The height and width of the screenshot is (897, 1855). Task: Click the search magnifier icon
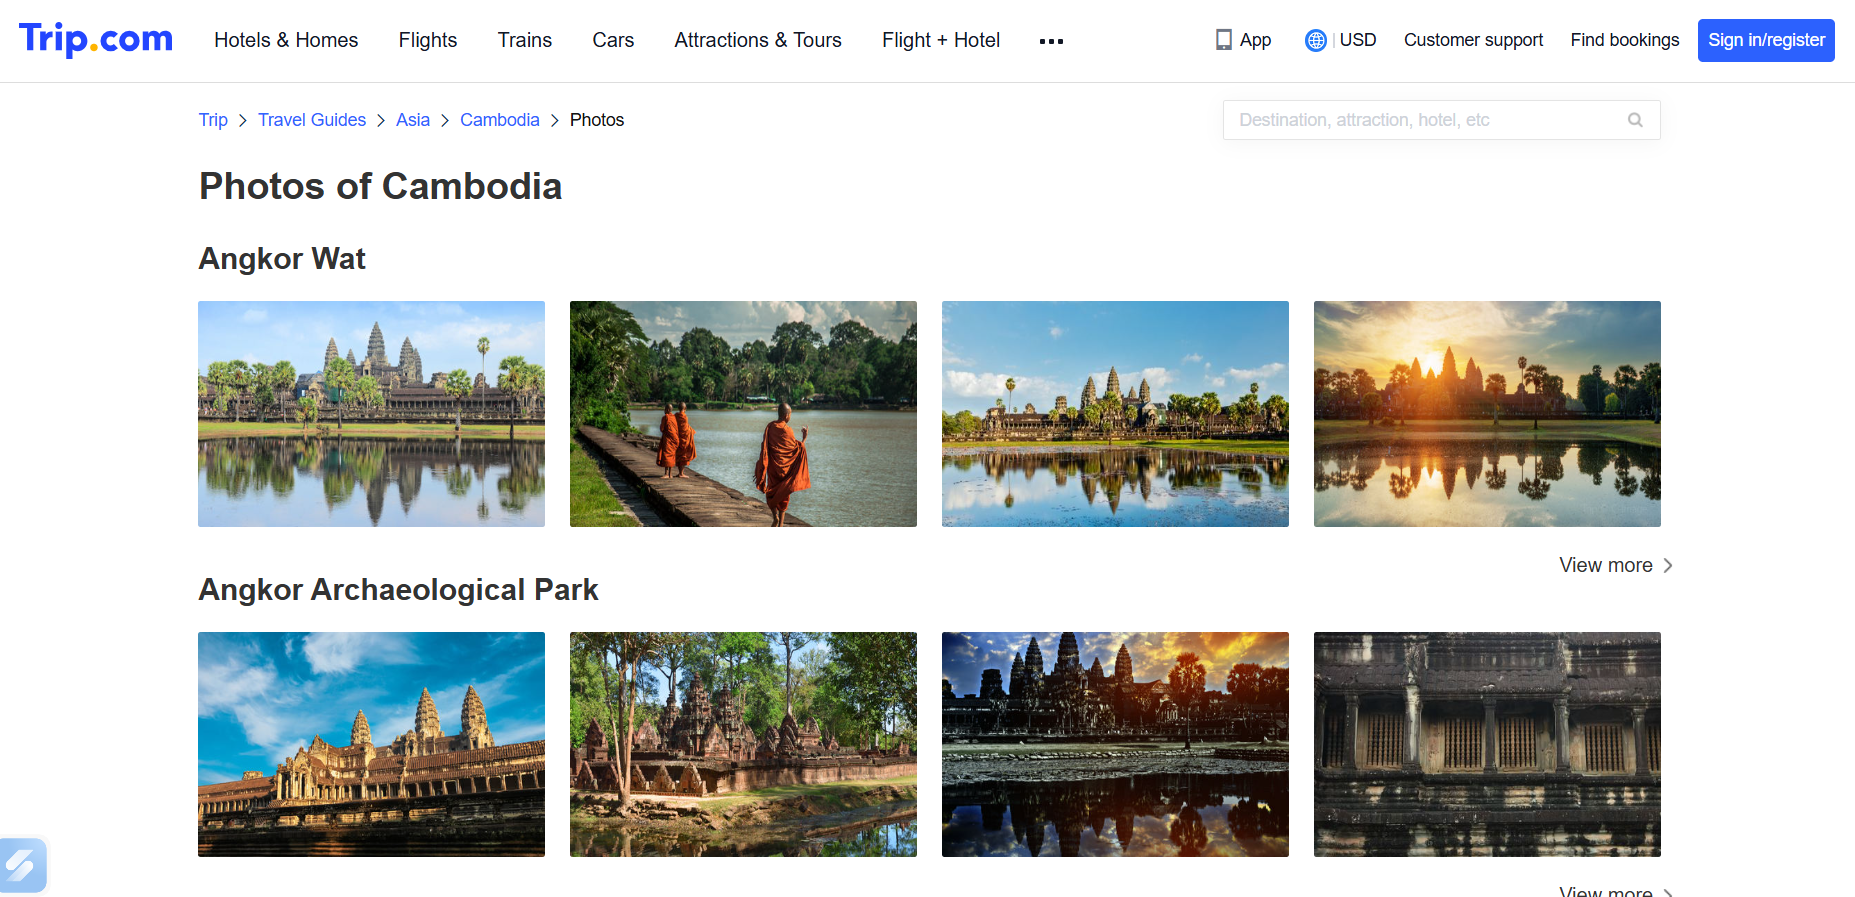click(1635, 120)
